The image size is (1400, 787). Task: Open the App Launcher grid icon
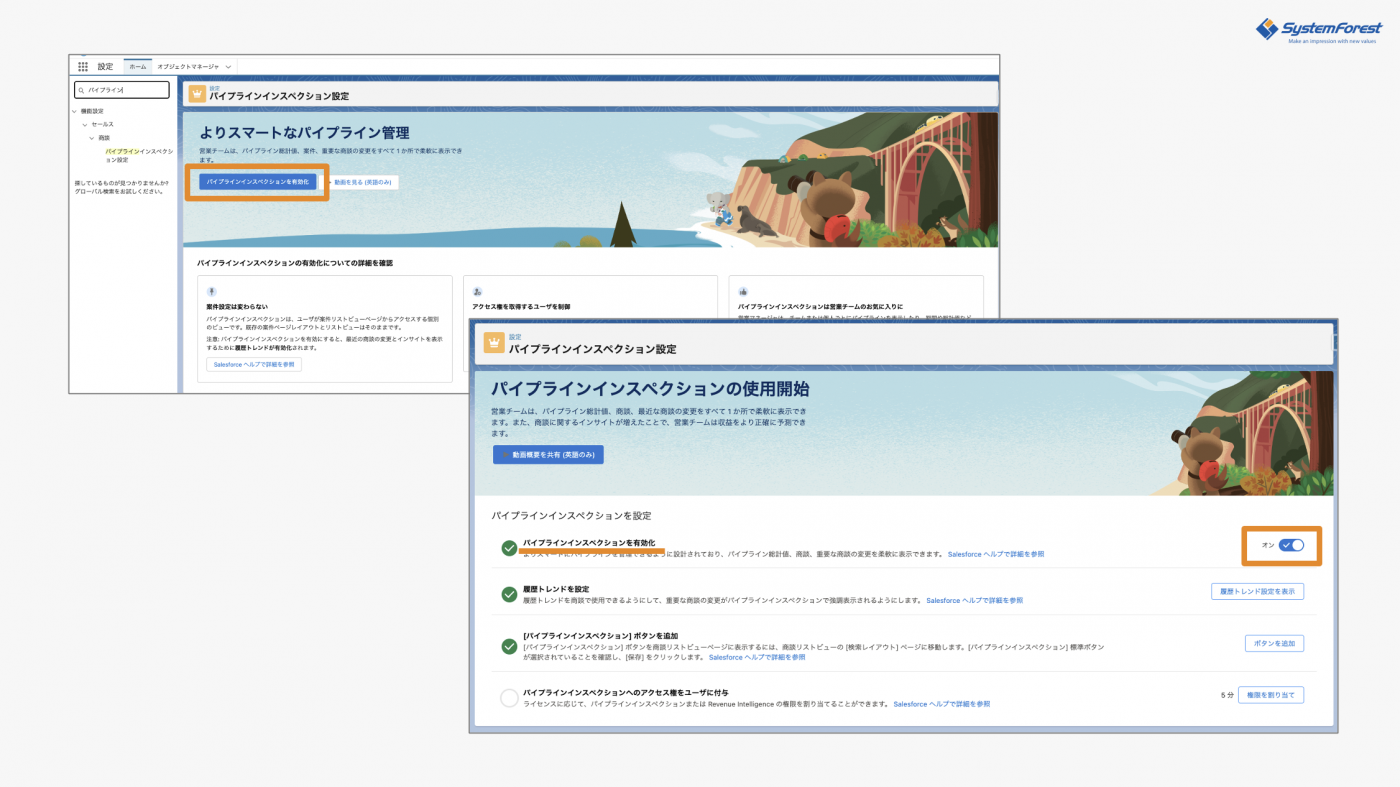tap(83, 67)
